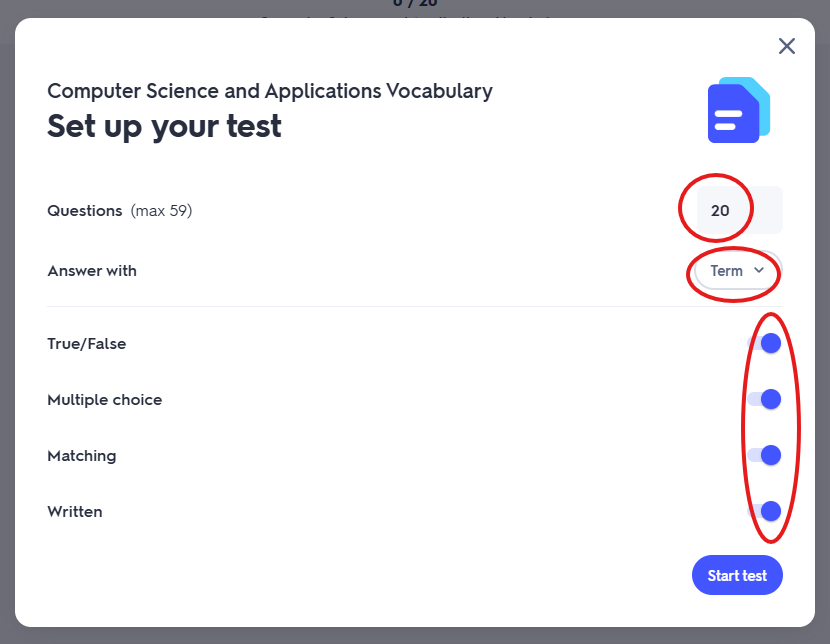The width and height of the screenshot is (830, 644).
Task: Click the Questions number input field
Action: point(739,211)
